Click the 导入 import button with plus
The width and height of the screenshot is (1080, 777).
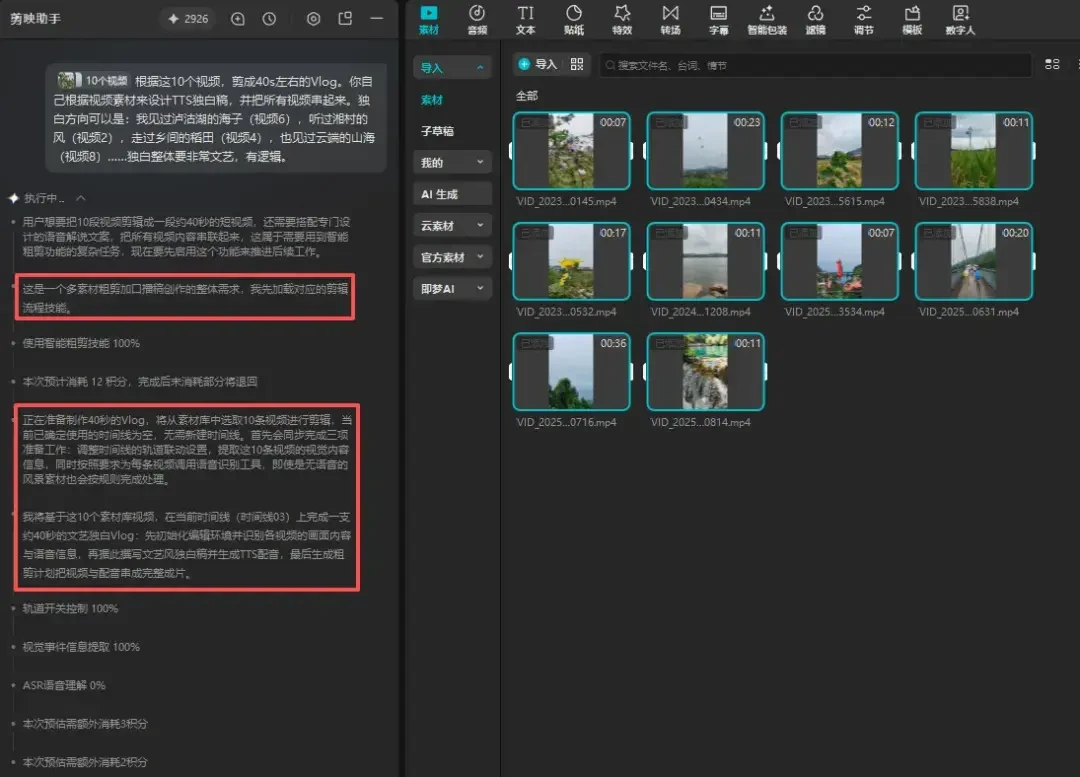pos(538,64)
